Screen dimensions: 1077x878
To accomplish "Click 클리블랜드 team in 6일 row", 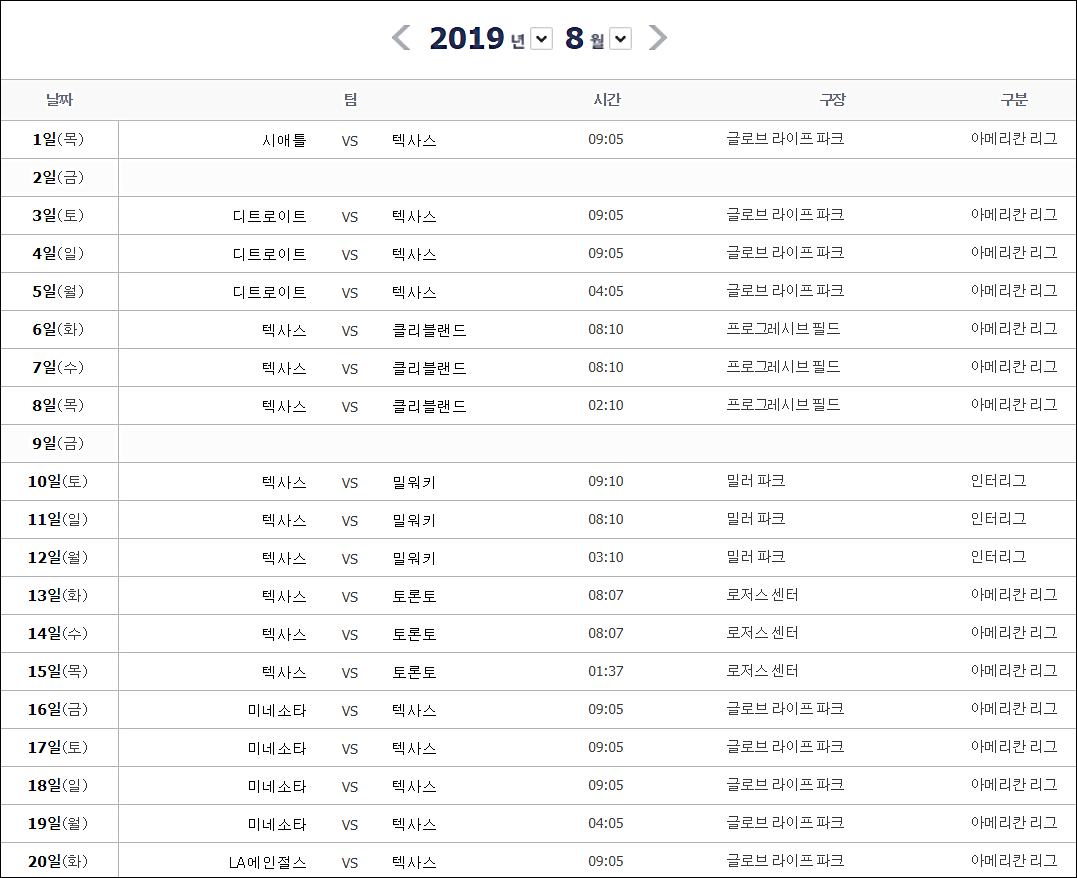I will coord(429,330).
